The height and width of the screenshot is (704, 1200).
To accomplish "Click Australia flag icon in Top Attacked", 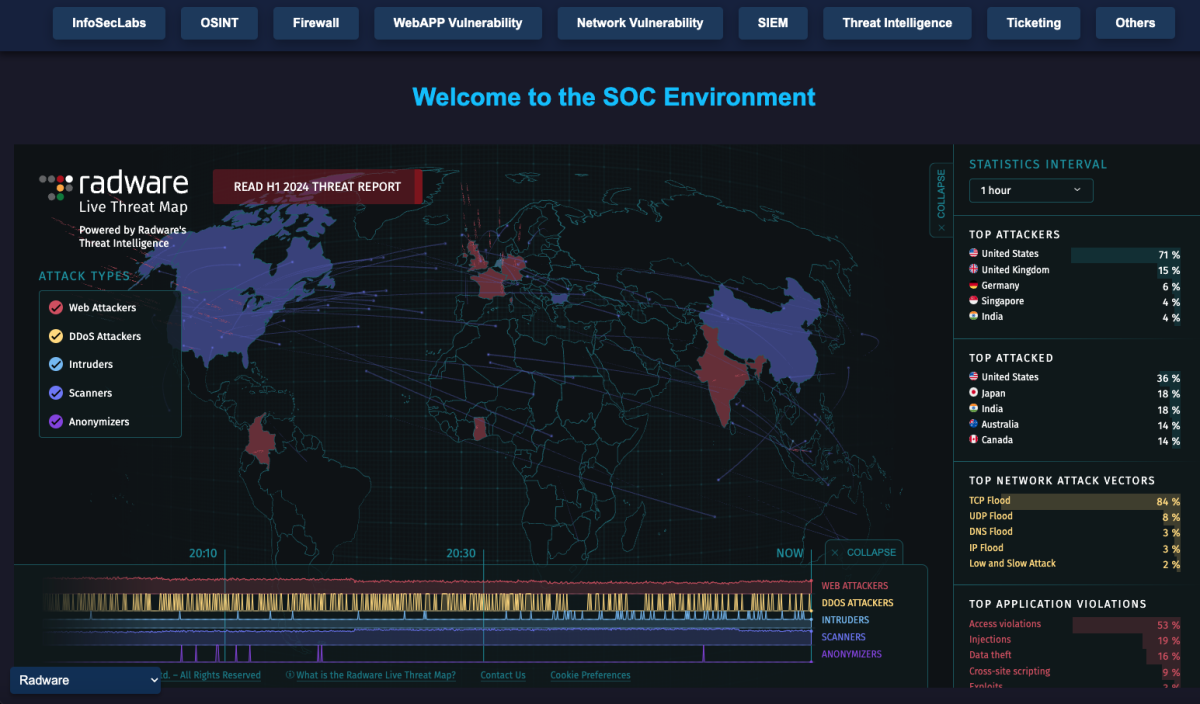I will pyautogui.click(x=974, y=424).
